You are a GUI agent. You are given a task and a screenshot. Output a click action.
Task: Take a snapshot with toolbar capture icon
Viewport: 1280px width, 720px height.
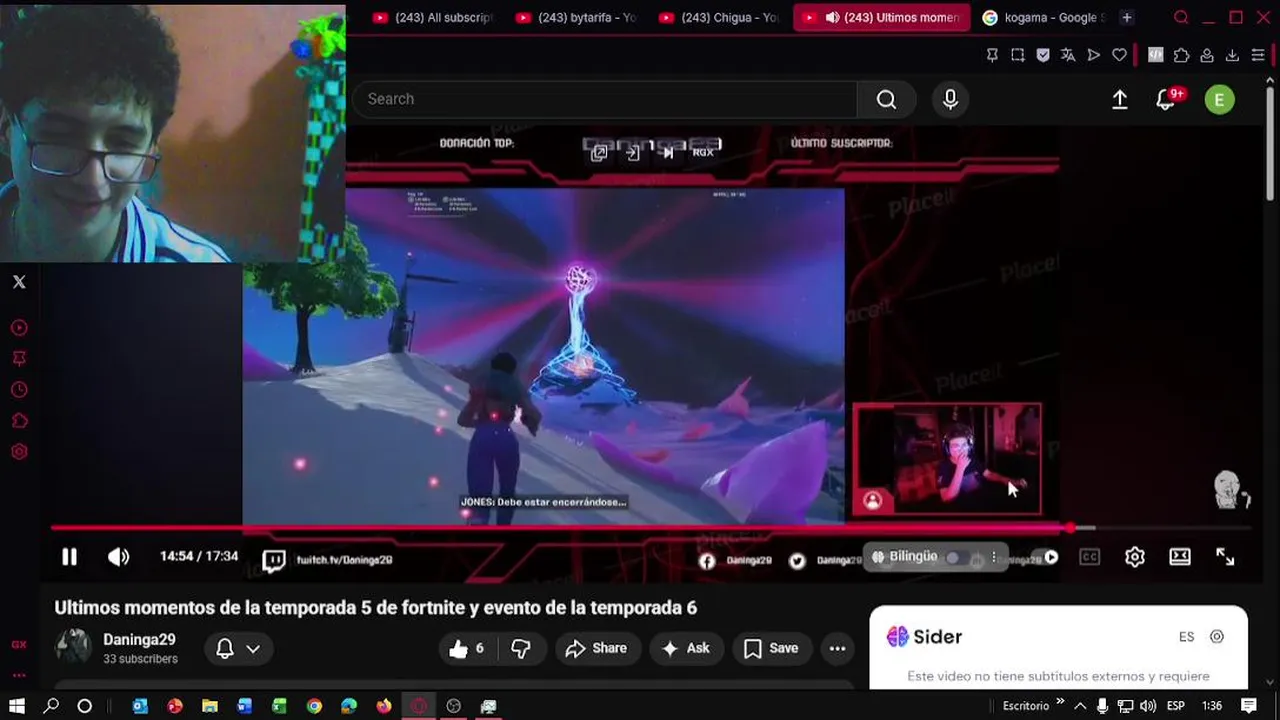tap(1018, 55)
